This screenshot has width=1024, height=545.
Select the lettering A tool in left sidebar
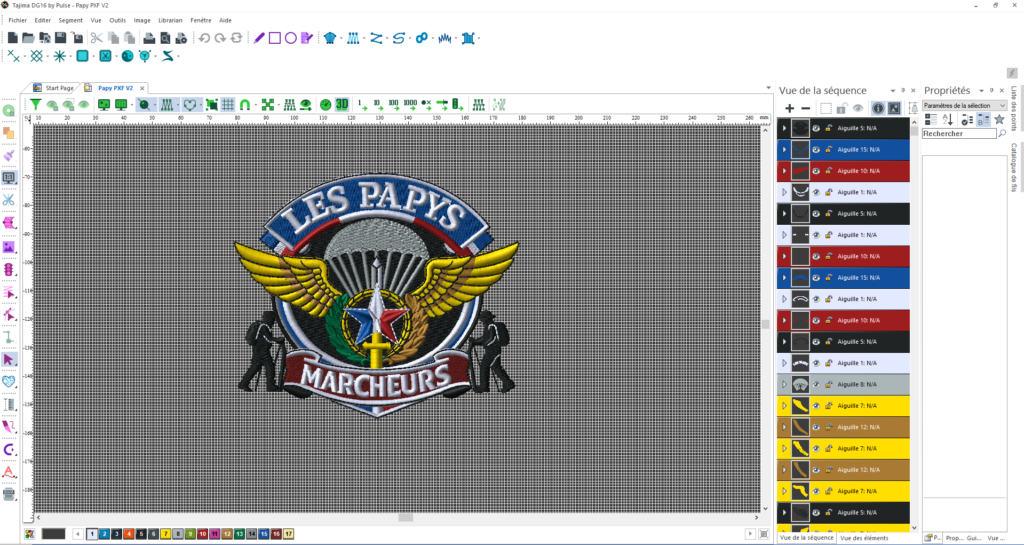pos(8,471)
